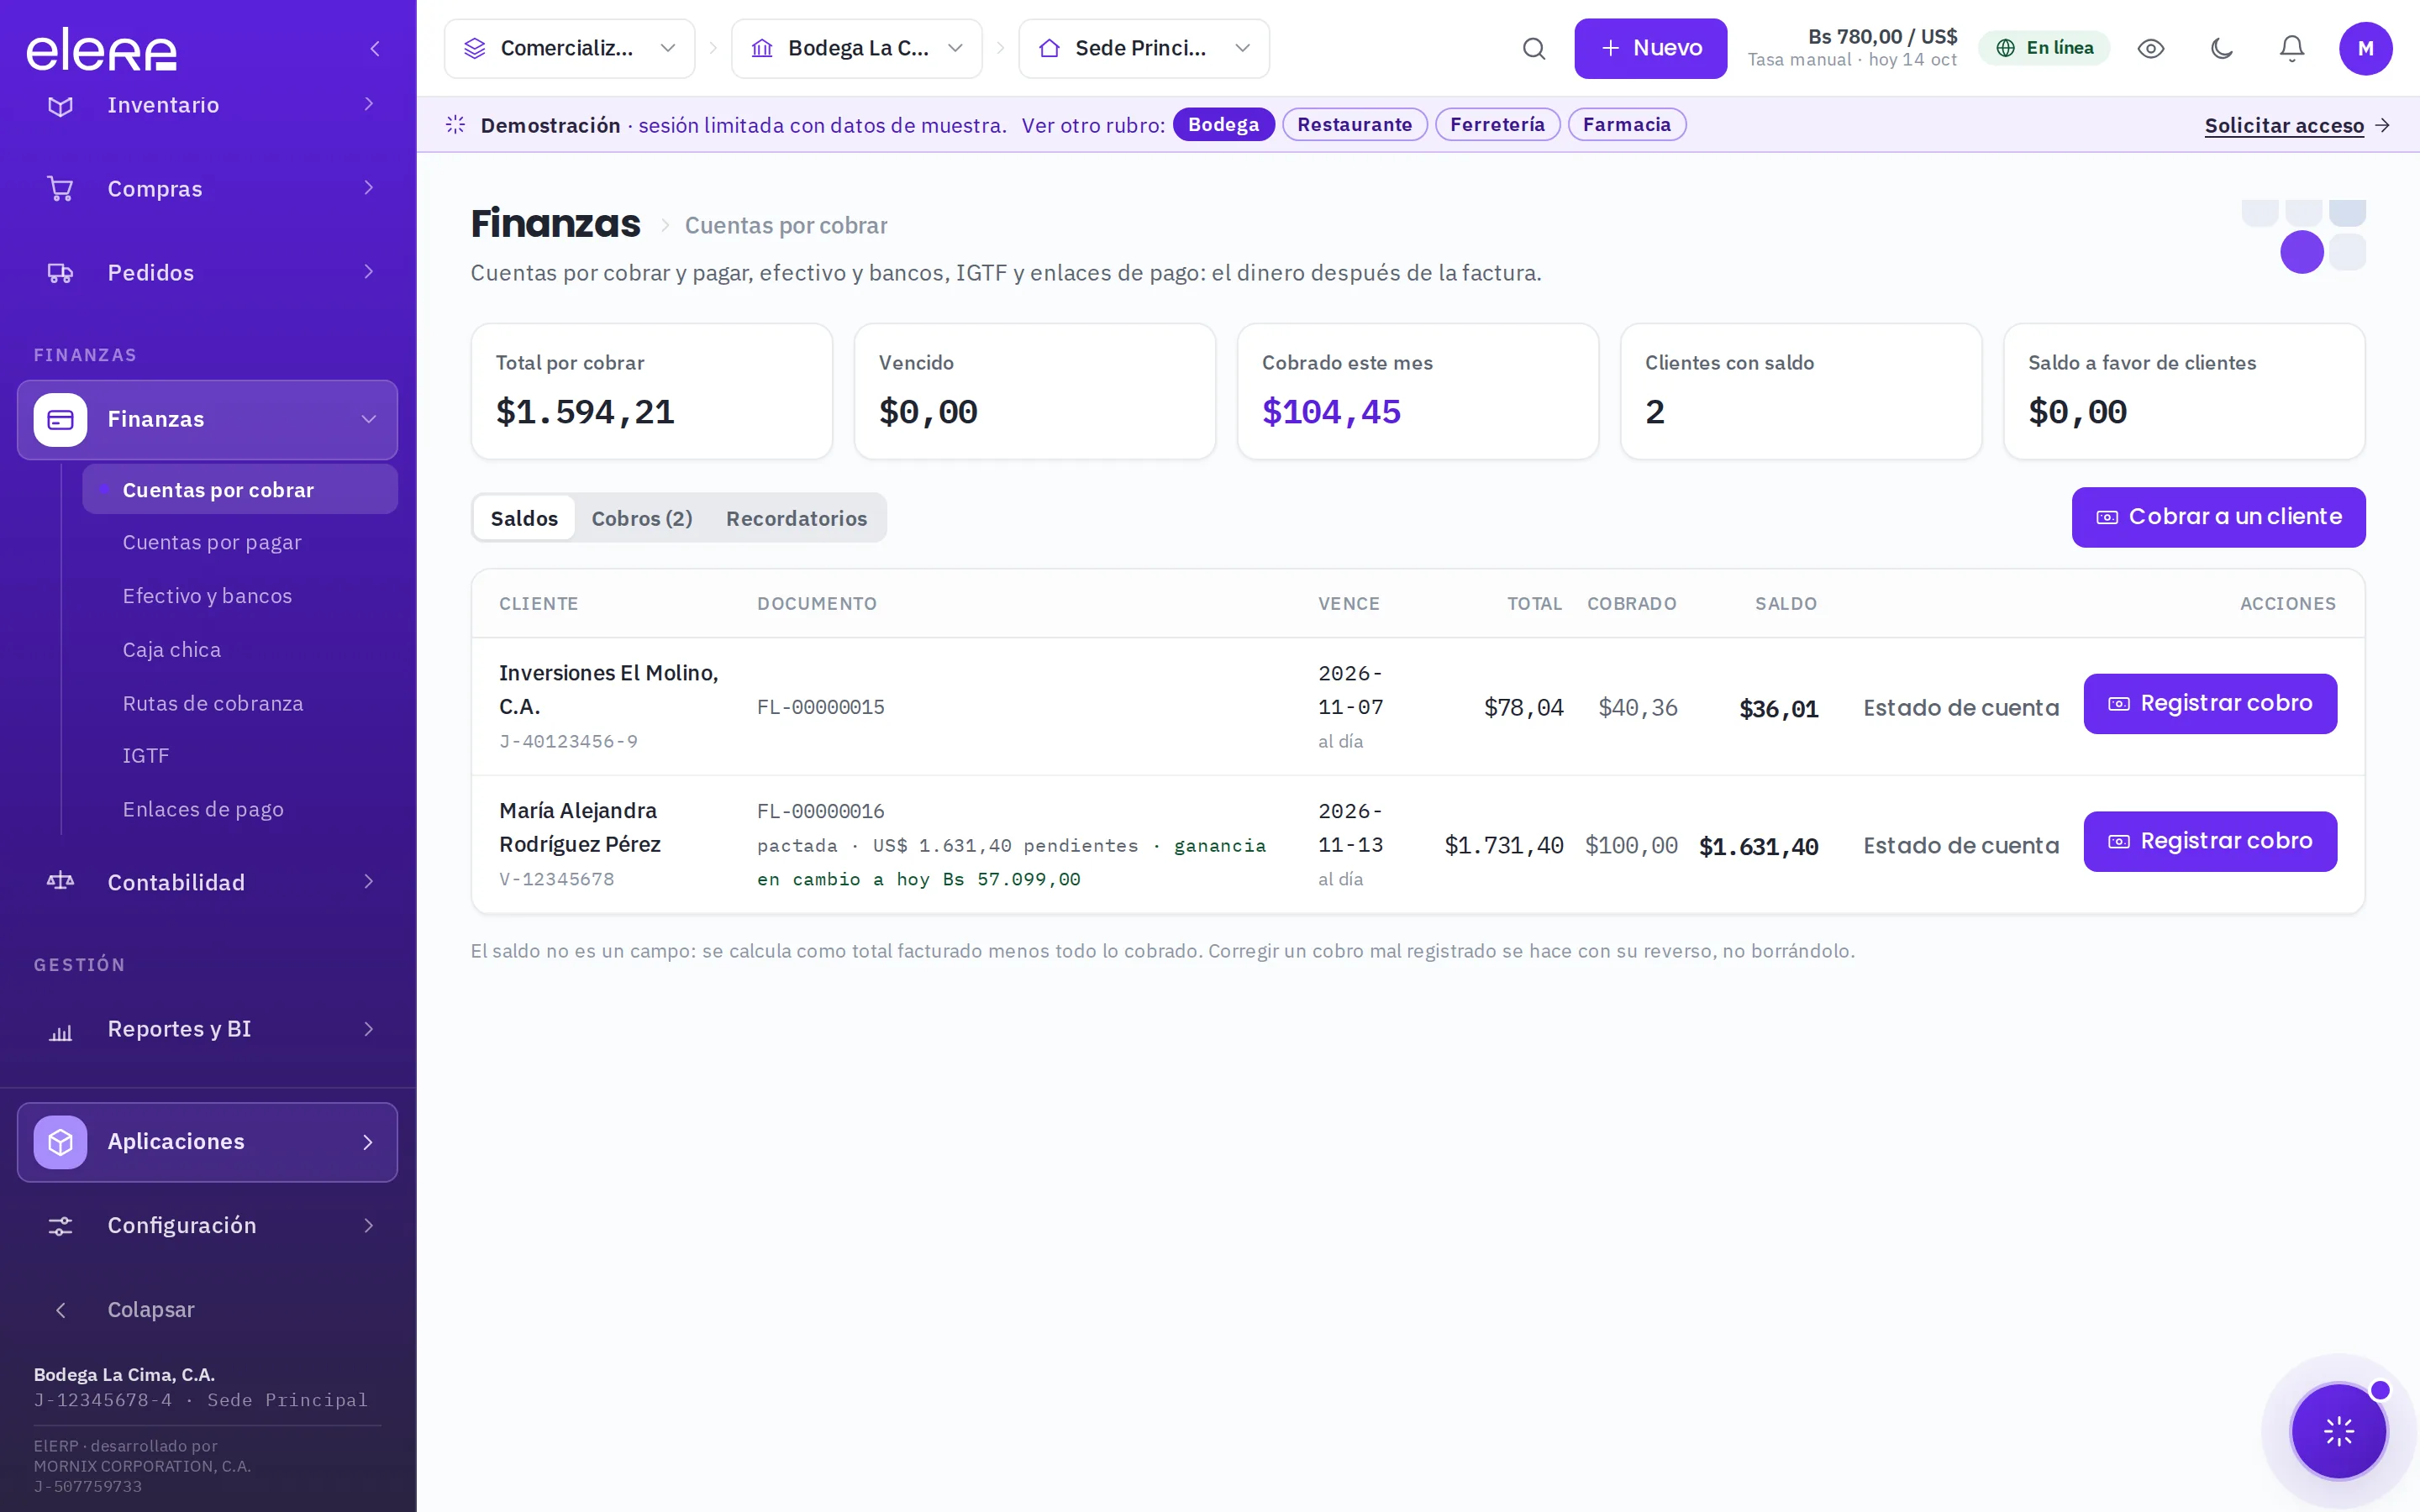Click document number FL-00000015

pyautogui.click(x=820, y=707)
